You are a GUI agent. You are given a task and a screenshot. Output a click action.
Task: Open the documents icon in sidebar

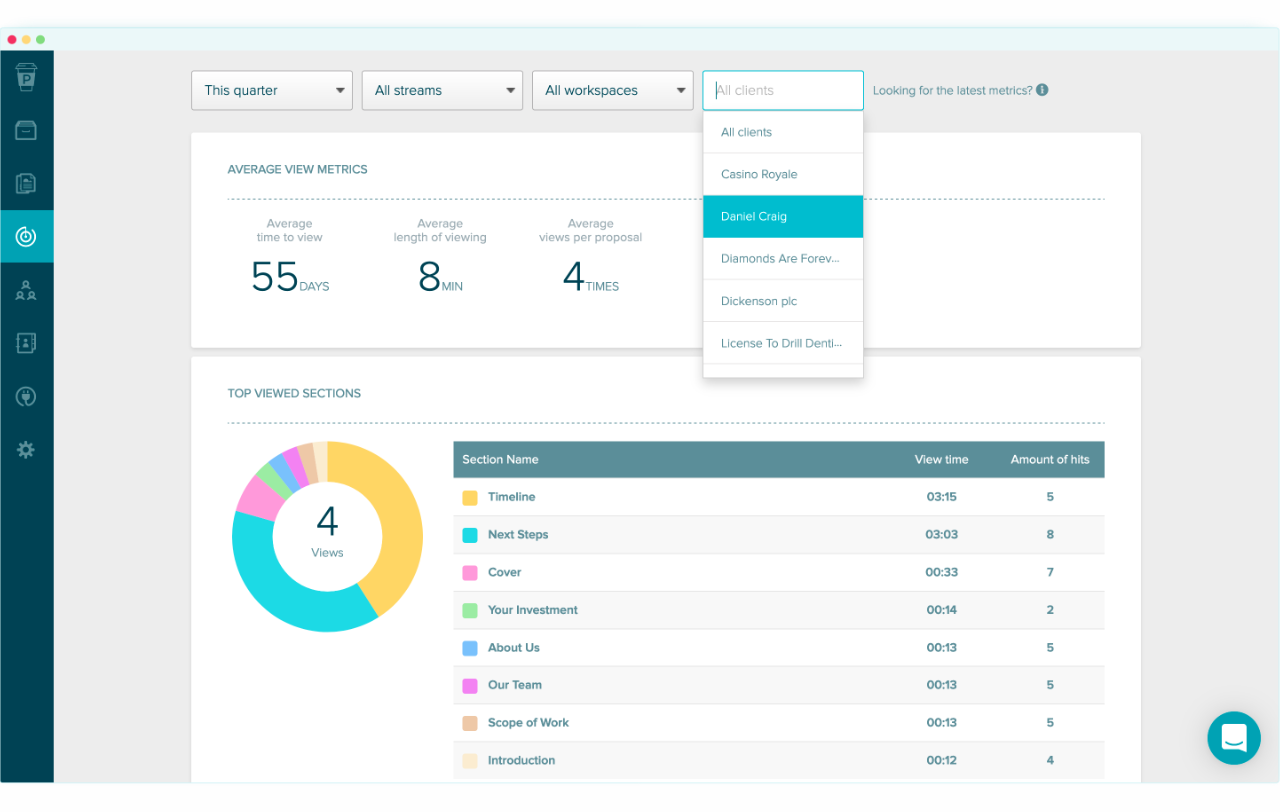[x=26, y=183]
